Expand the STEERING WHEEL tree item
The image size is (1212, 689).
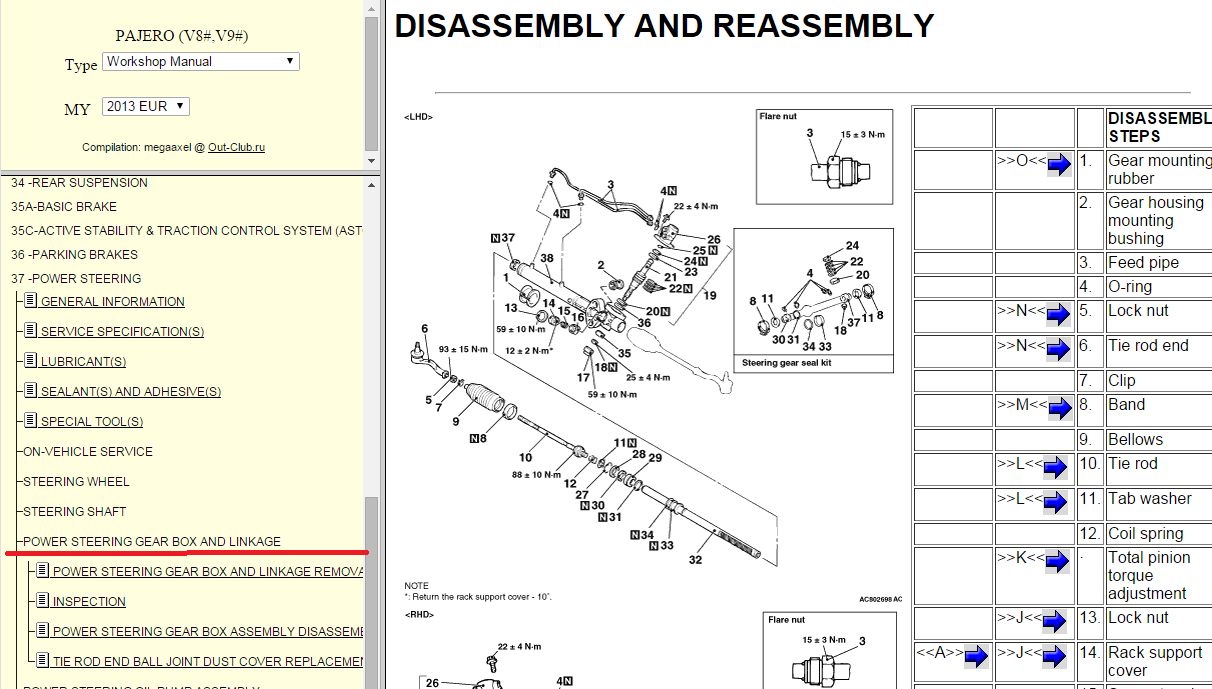(x=75, y=481)
